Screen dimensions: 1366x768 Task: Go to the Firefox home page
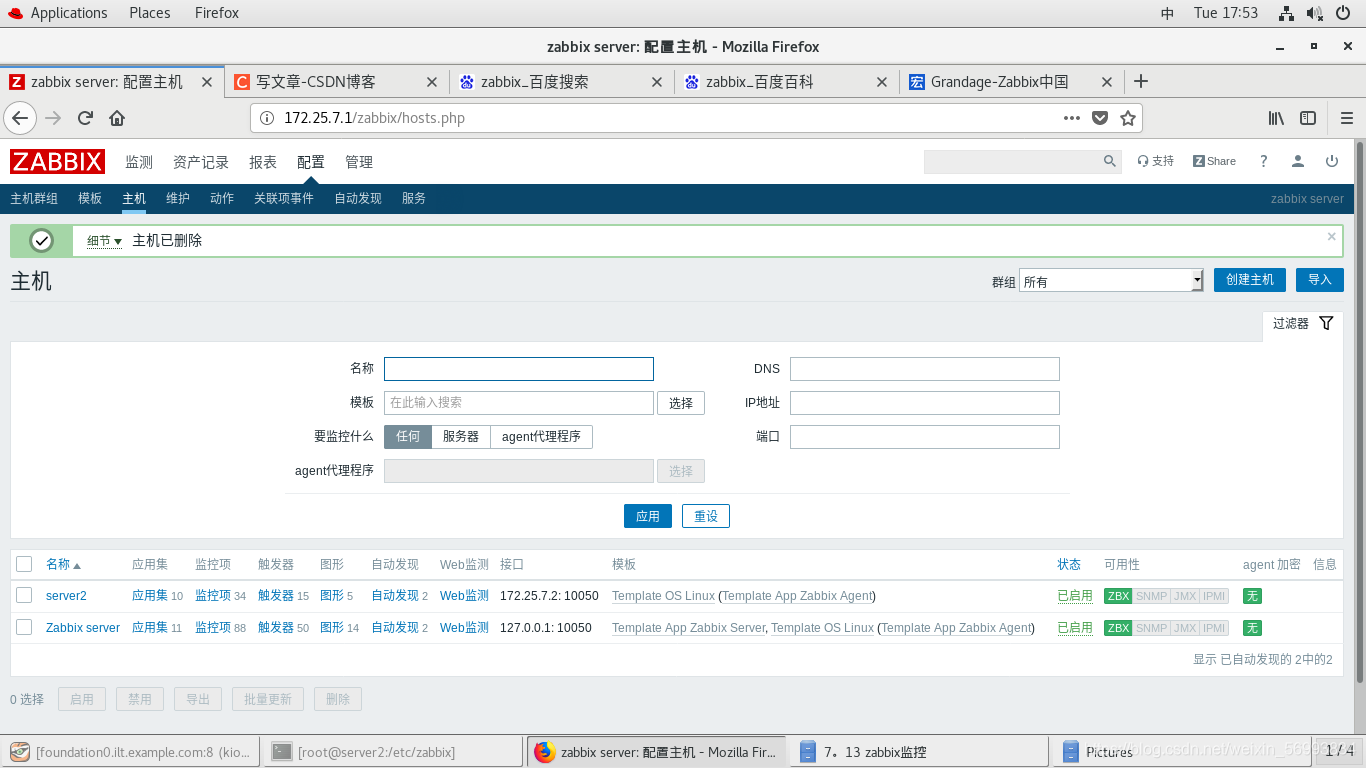(117, 118)
